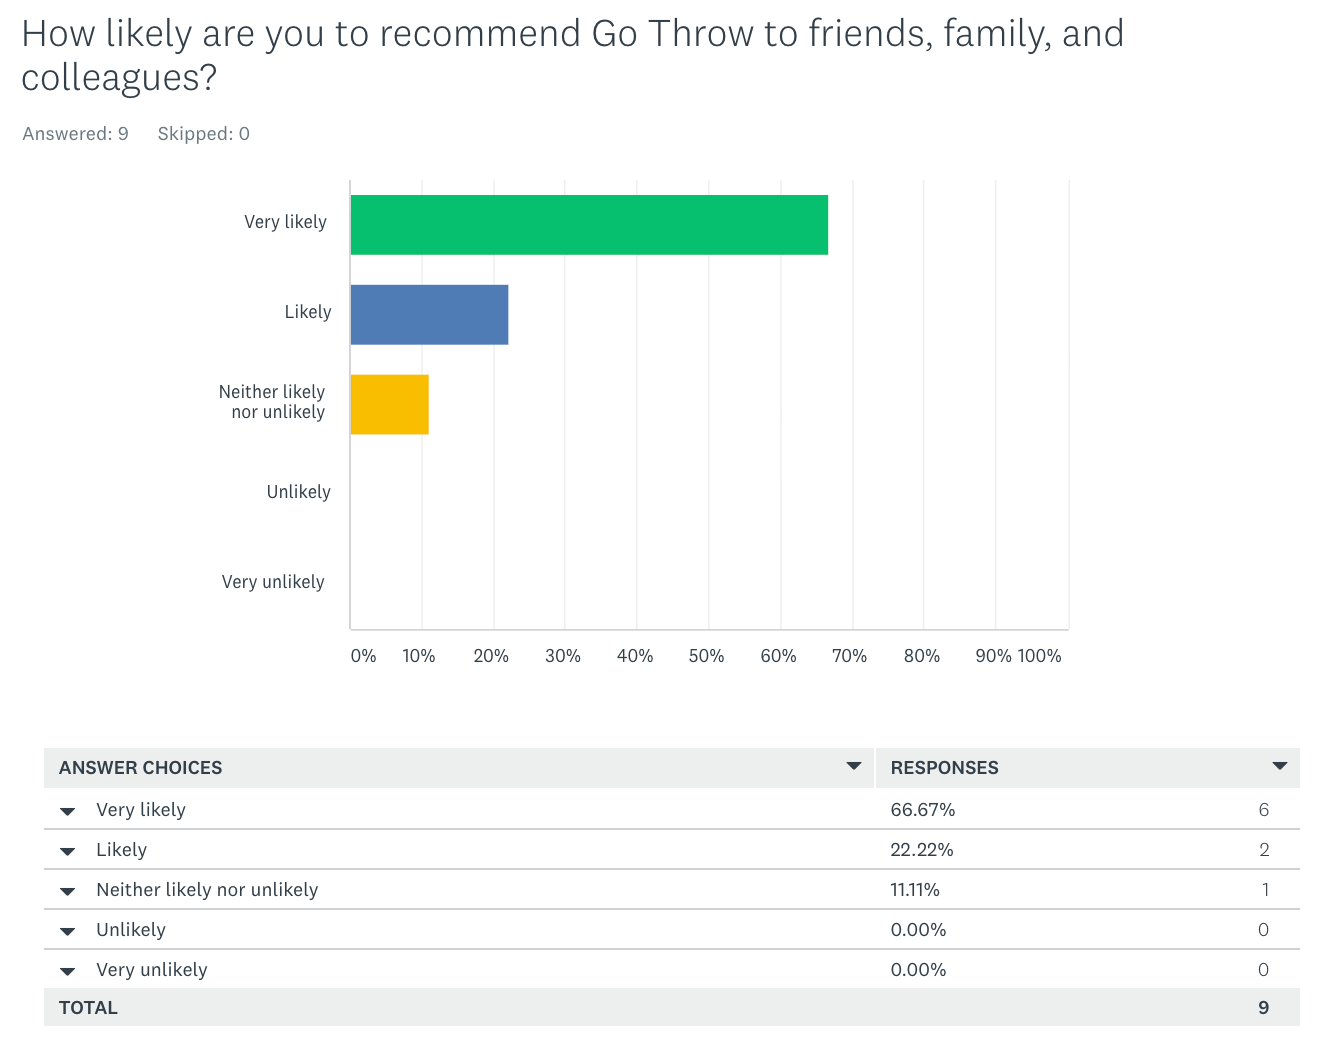Select the 22.22% response value
Screen dimensions: 1342x1040
pos(922,850)
